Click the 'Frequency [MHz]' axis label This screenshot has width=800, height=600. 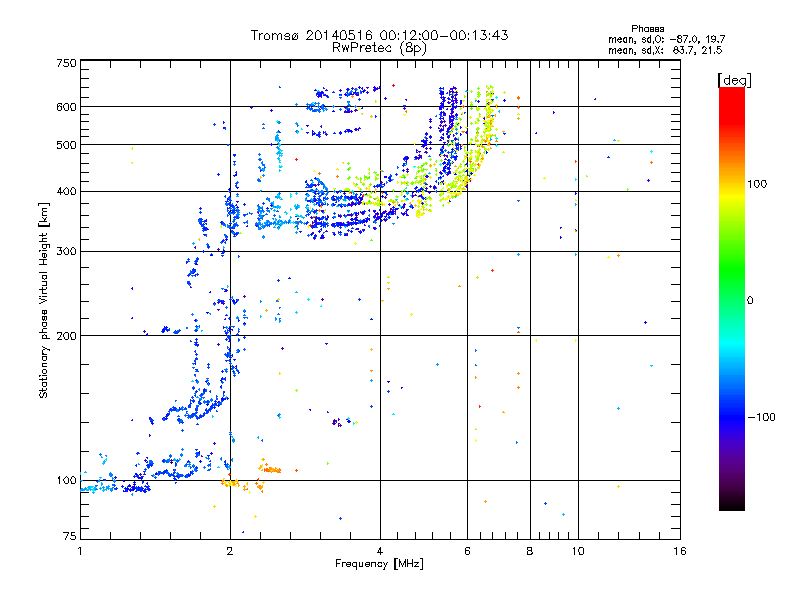(379, 564)
